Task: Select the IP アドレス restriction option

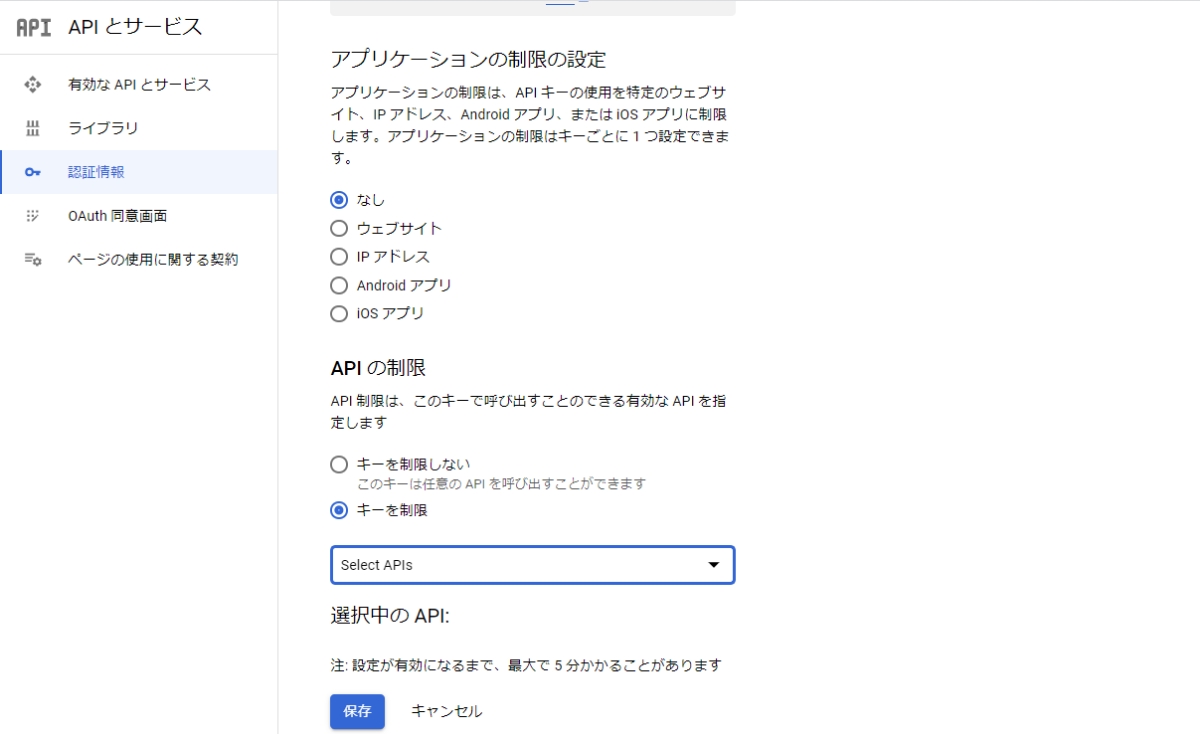Action: tap(338, 256)
